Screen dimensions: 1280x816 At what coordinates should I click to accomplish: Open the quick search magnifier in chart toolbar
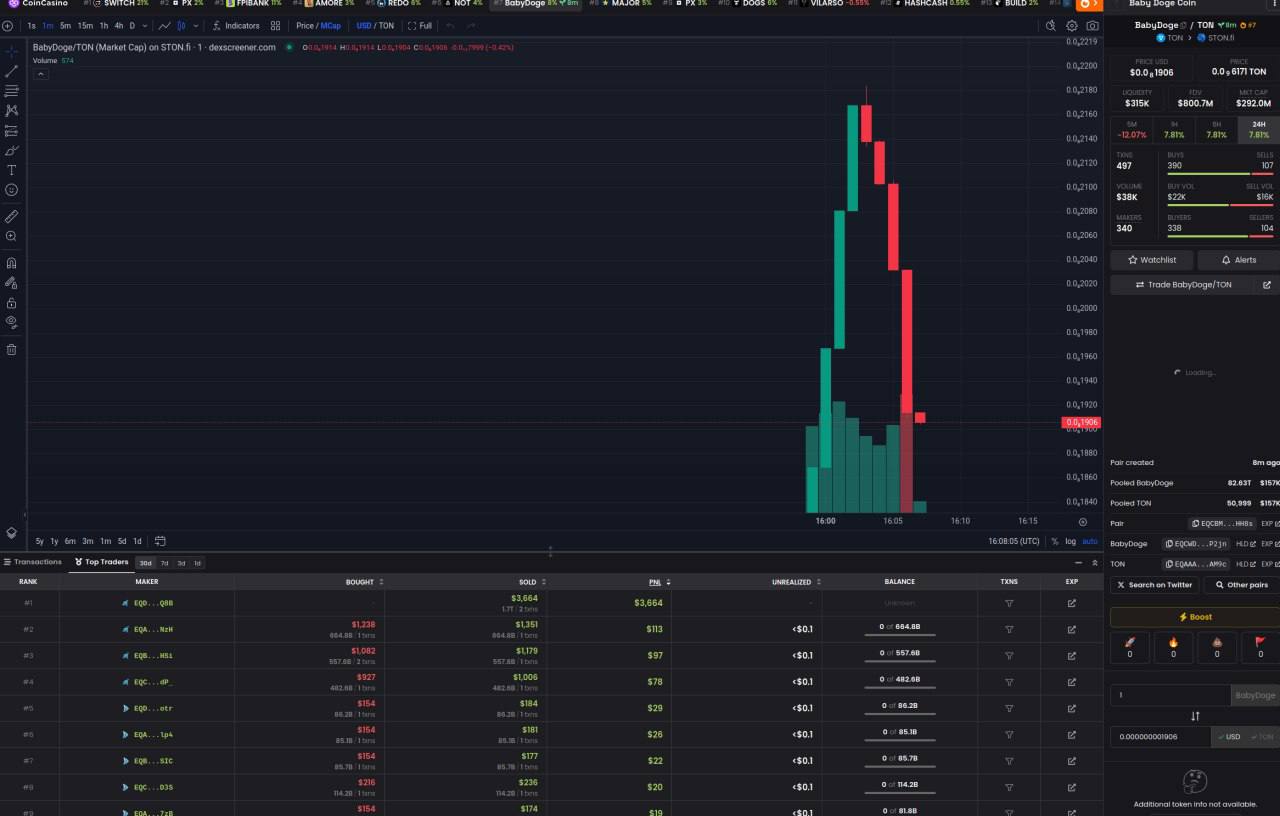coord(1050,26)
